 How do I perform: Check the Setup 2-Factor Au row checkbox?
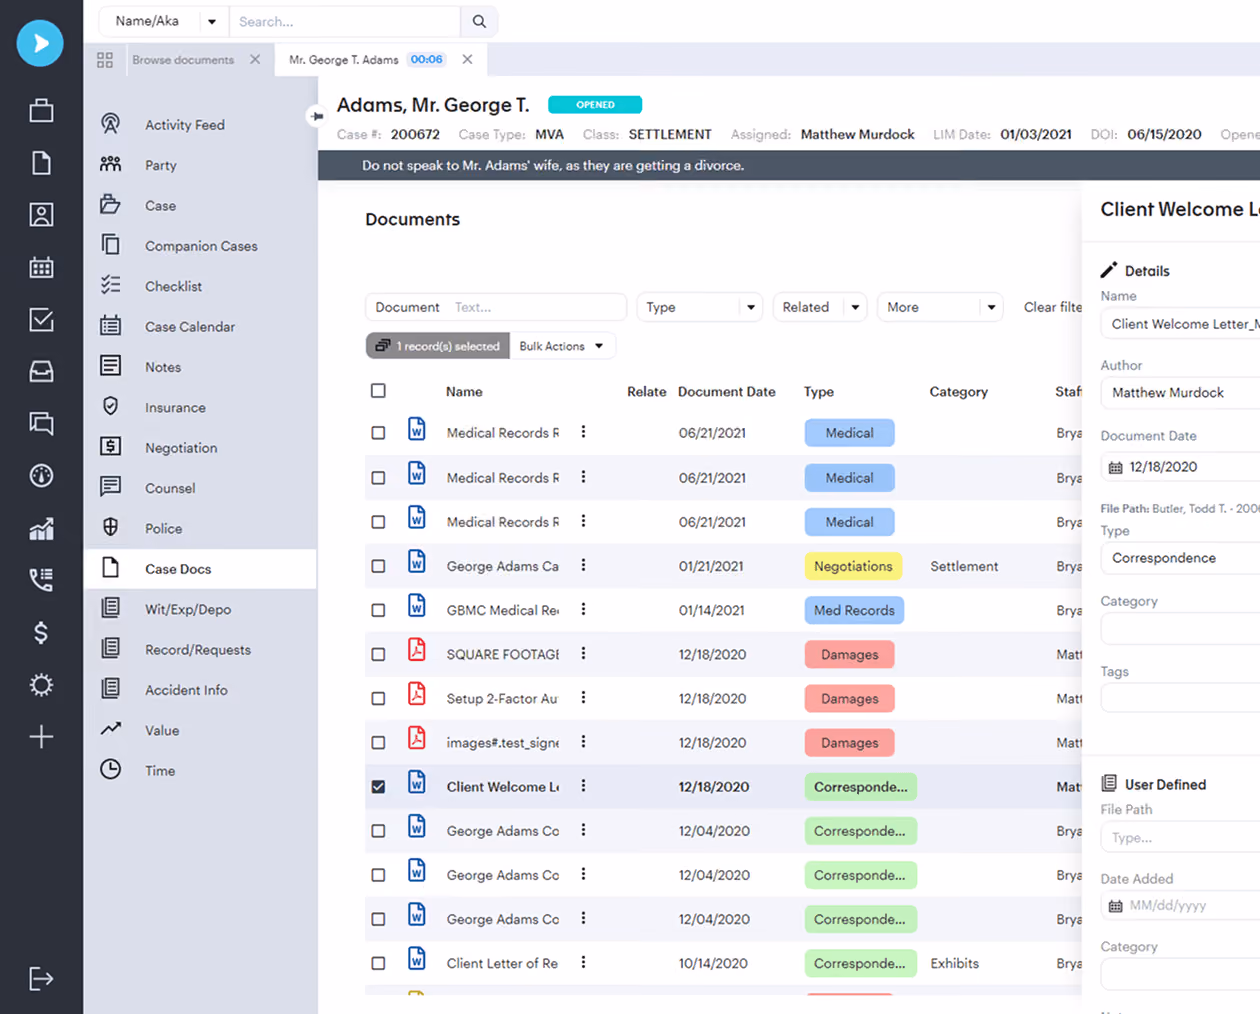tap(378, 698)
